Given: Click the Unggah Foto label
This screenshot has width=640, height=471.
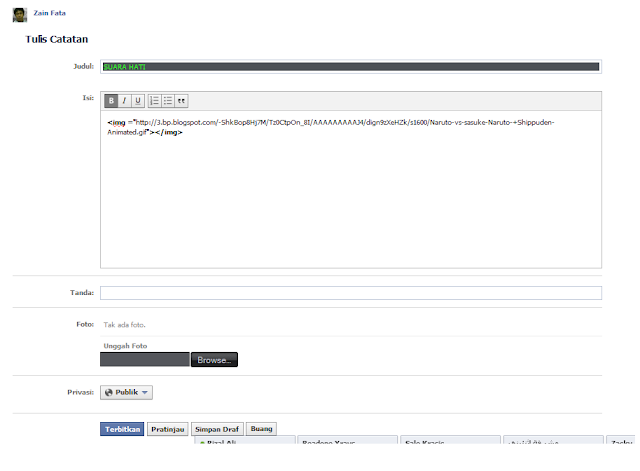Looking at the screenshot, I should (x=125, y=346).
